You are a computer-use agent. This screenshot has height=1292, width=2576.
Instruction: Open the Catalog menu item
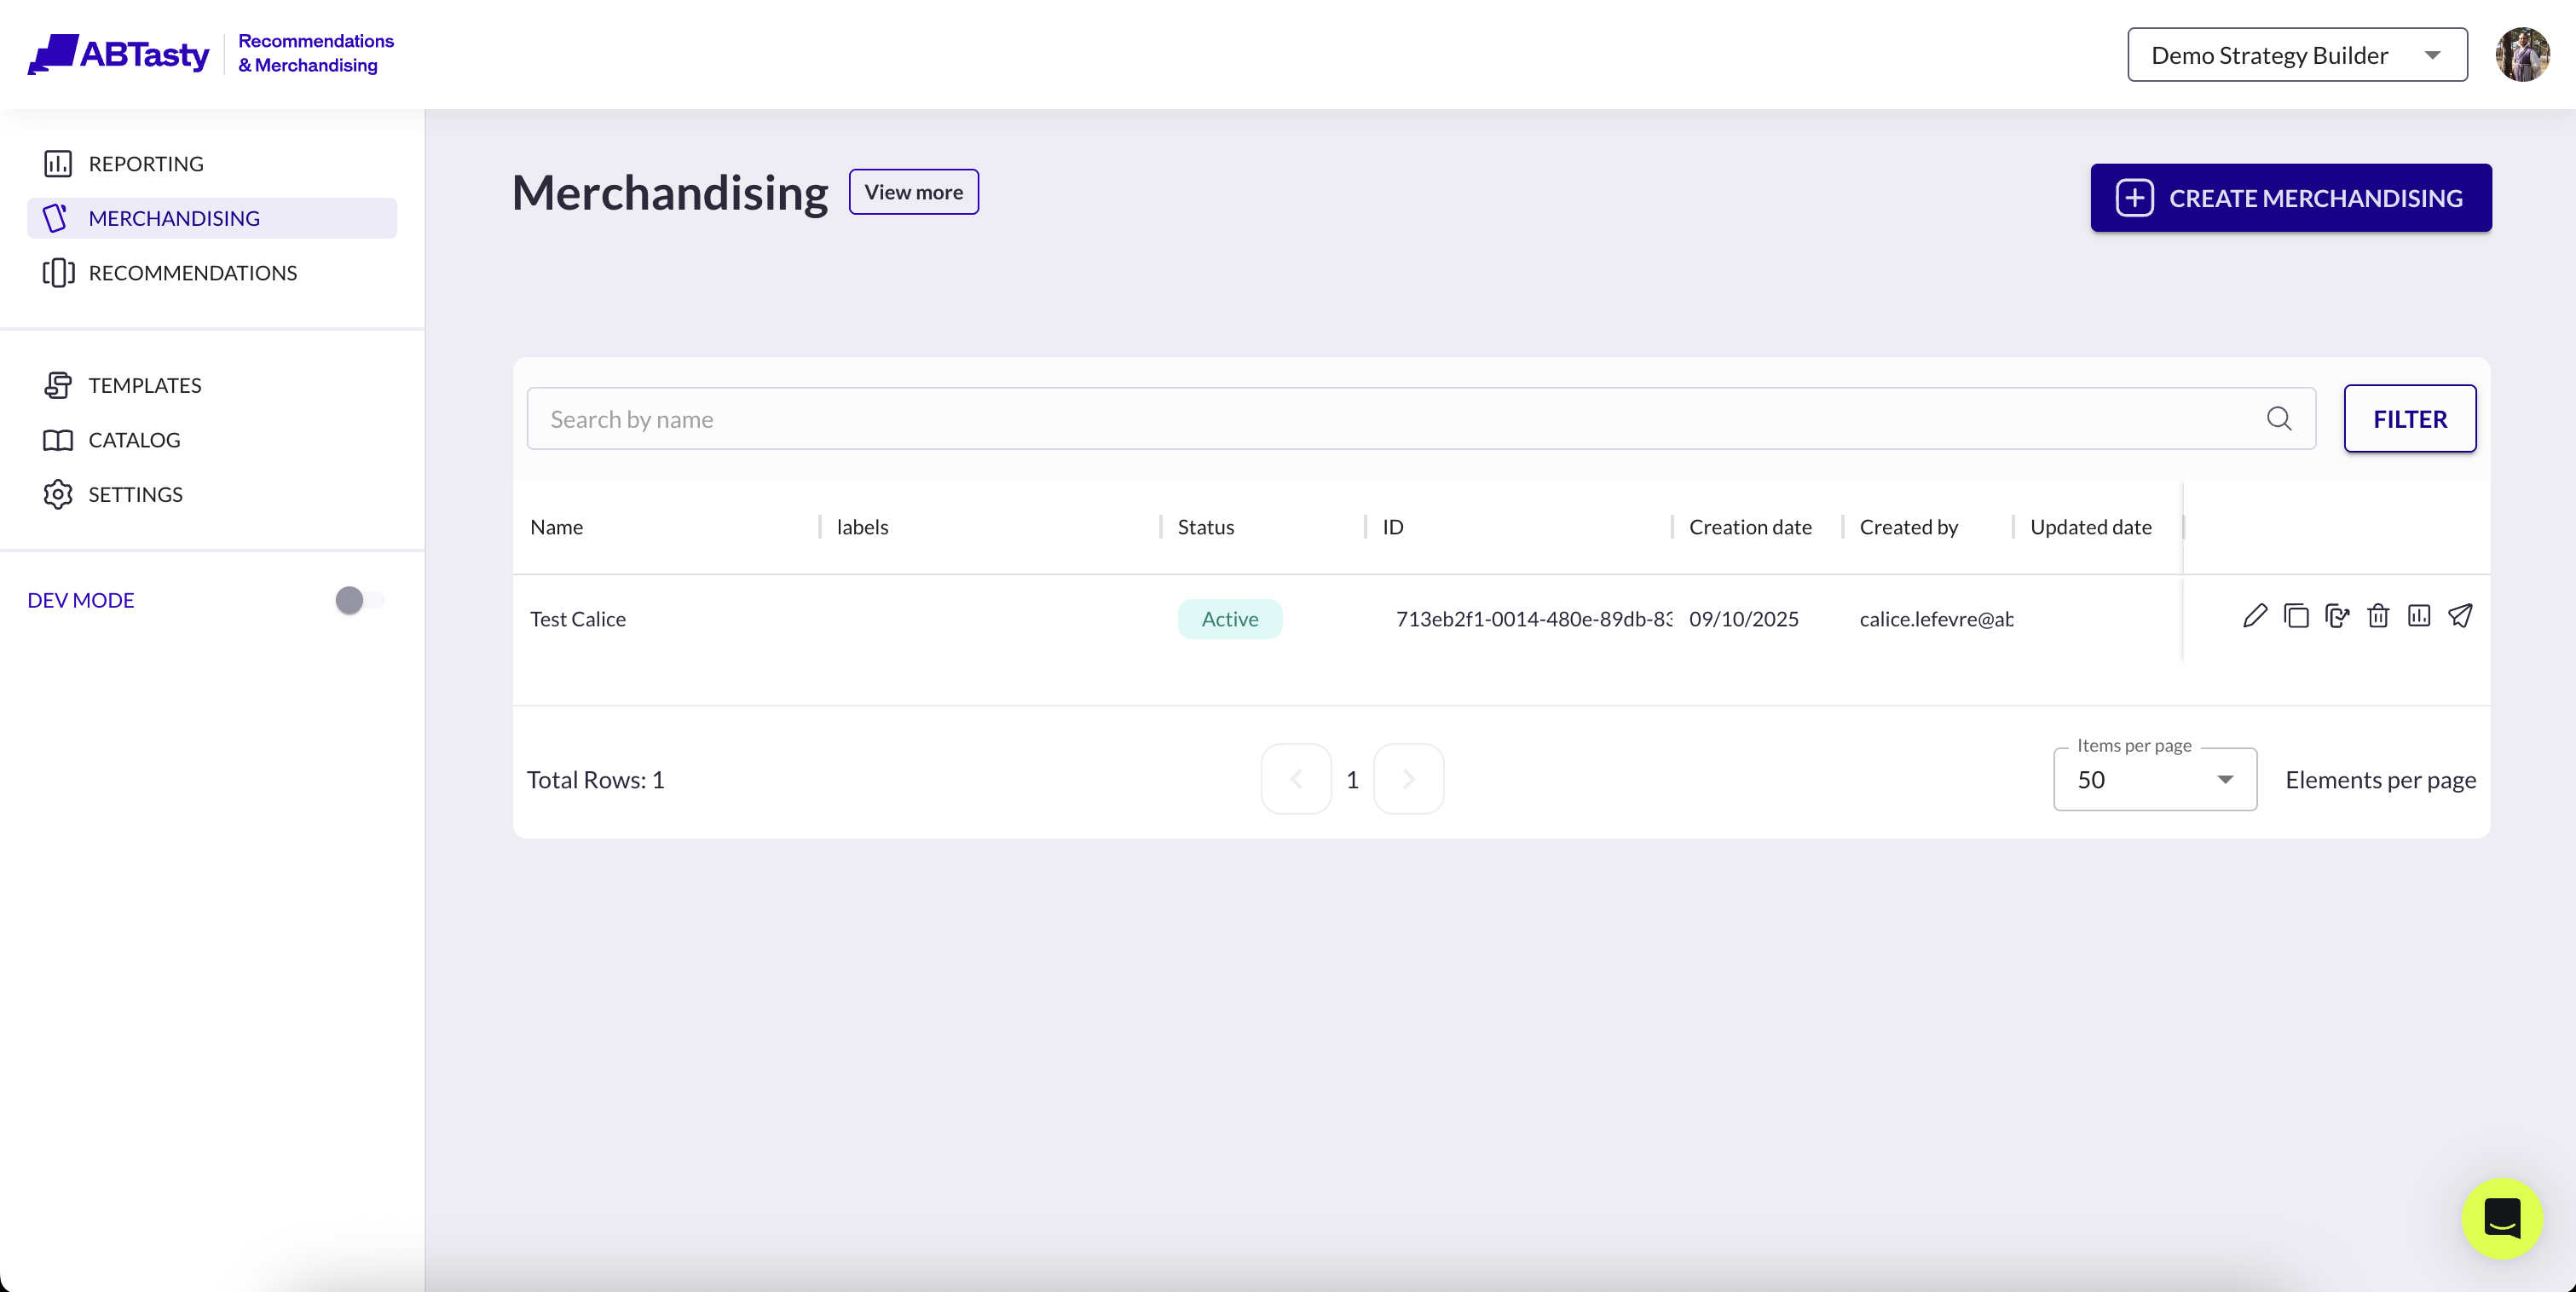(x=134, y=440)
